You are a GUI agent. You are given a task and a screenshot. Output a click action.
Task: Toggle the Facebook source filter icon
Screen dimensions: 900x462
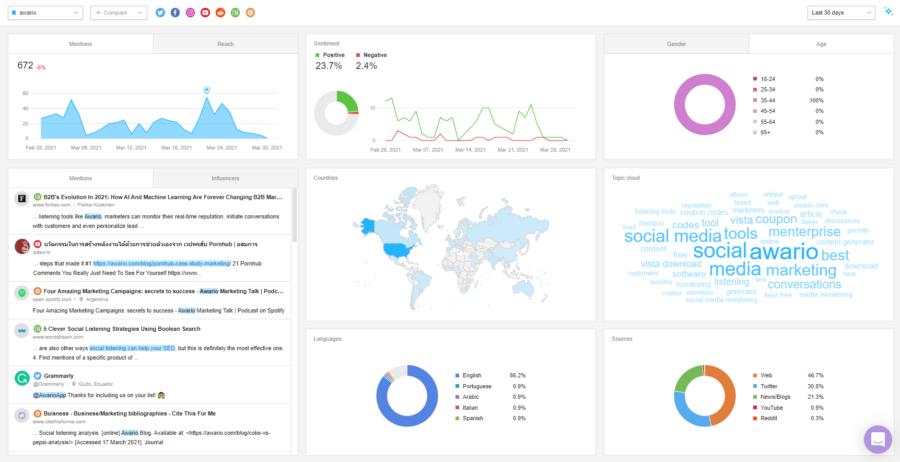pyautogui.click(x=175, y=13)
